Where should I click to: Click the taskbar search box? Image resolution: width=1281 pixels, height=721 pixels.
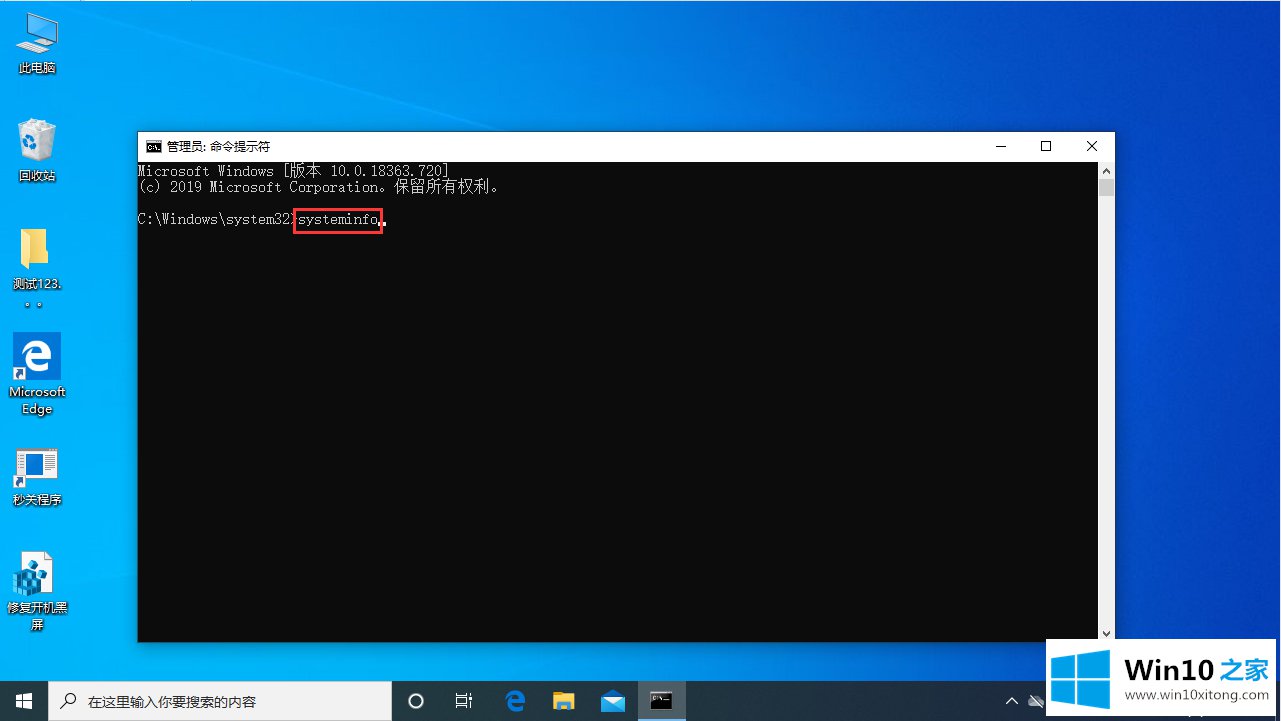[220, 701]
